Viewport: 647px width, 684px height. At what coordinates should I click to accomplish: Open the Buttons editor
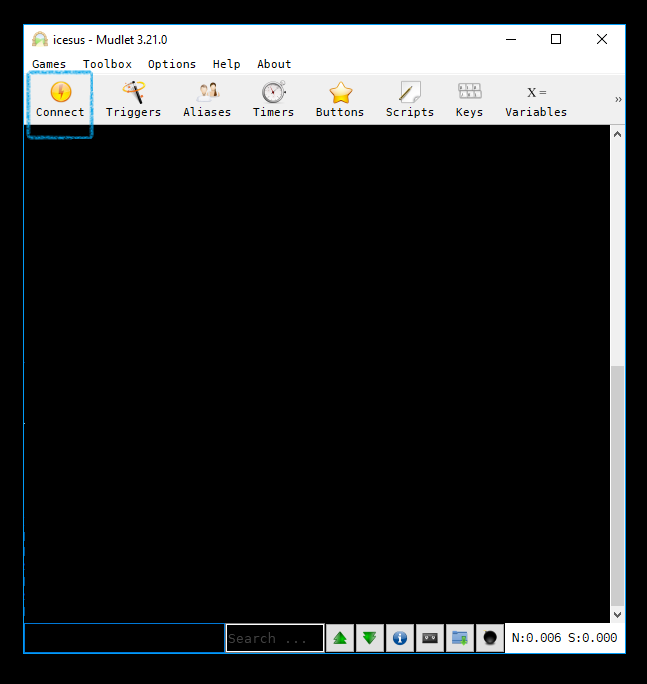[x=340, y=100]
